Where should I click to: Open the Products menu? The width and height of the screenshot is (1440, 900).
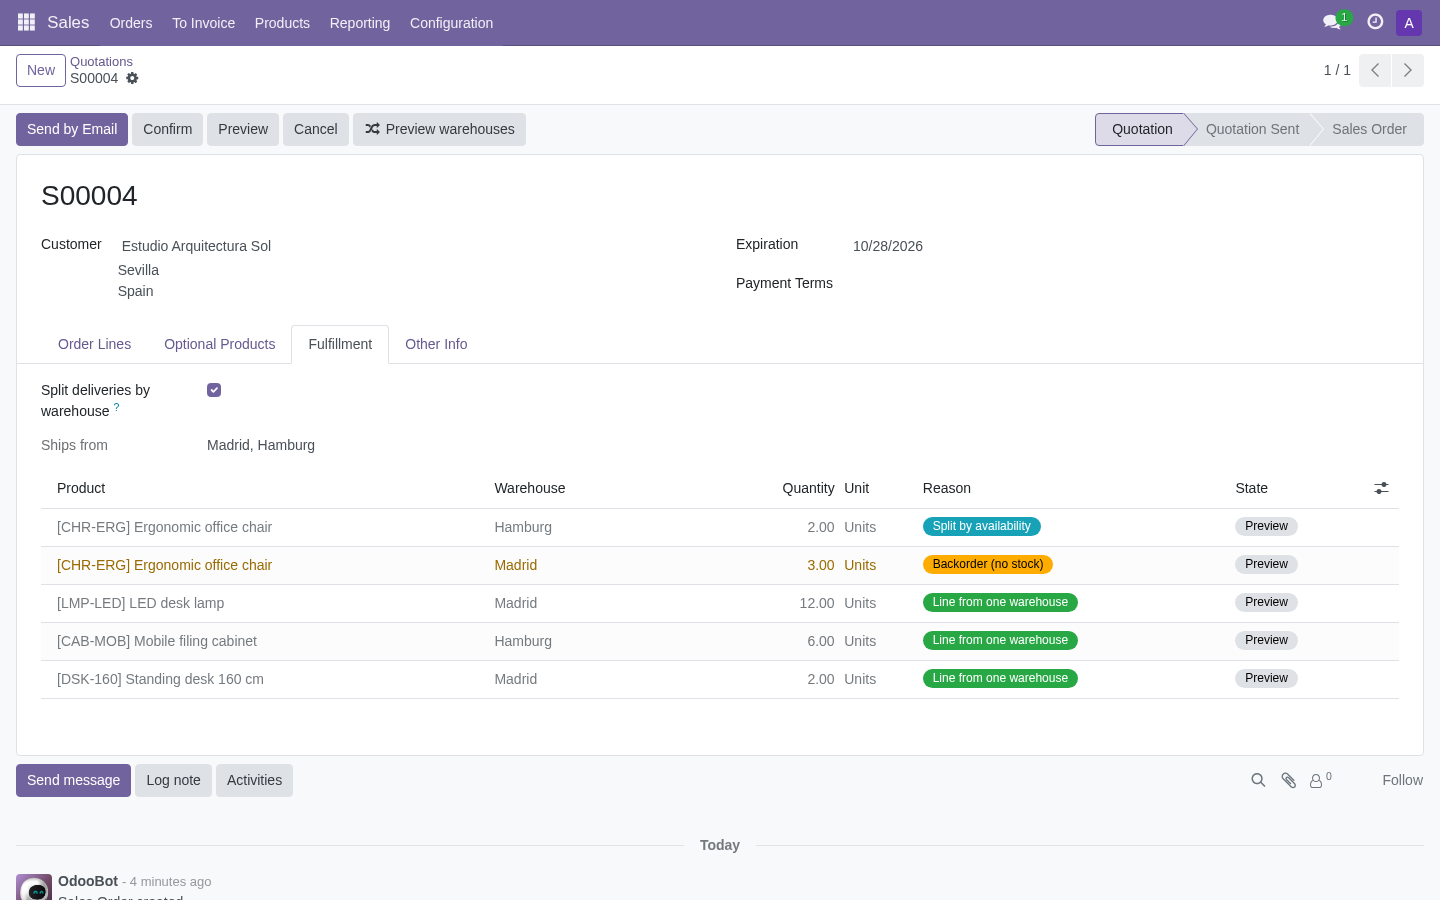[x=282, y=22]
